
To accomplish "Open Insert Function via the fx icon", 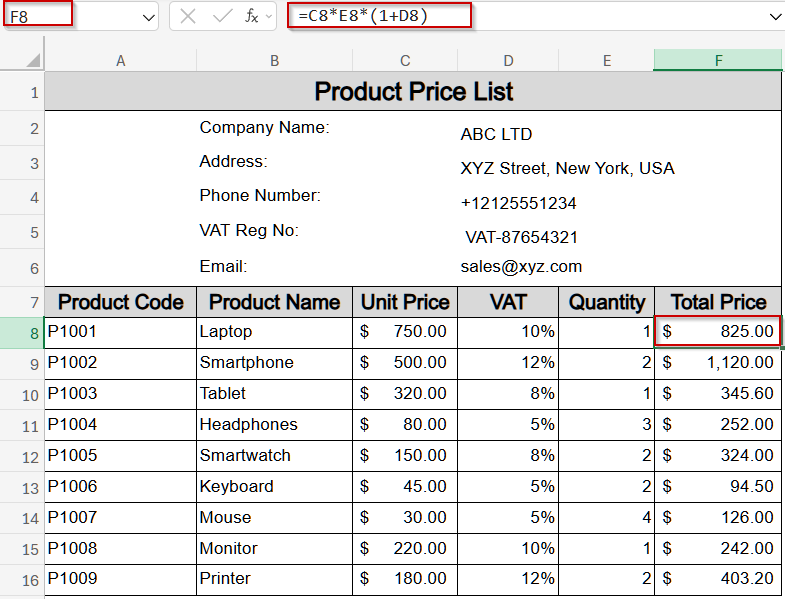I will point(251,16).
